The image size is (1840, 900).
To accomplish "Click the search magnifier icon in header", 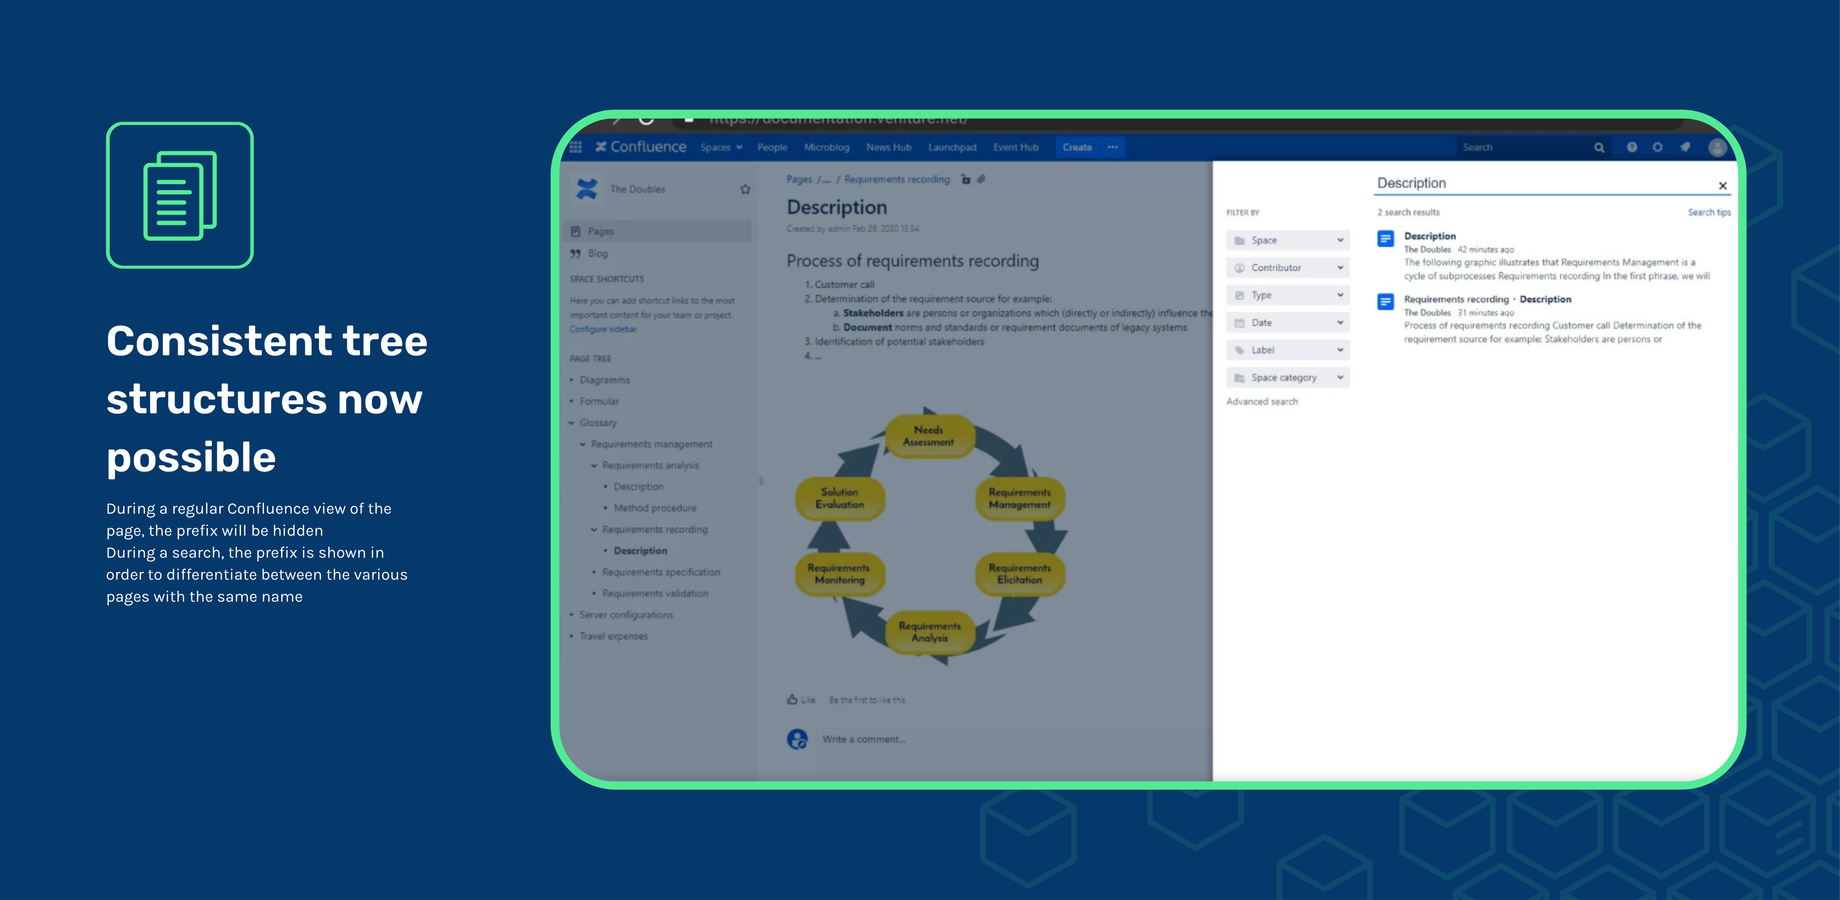I will [1599, 148].
